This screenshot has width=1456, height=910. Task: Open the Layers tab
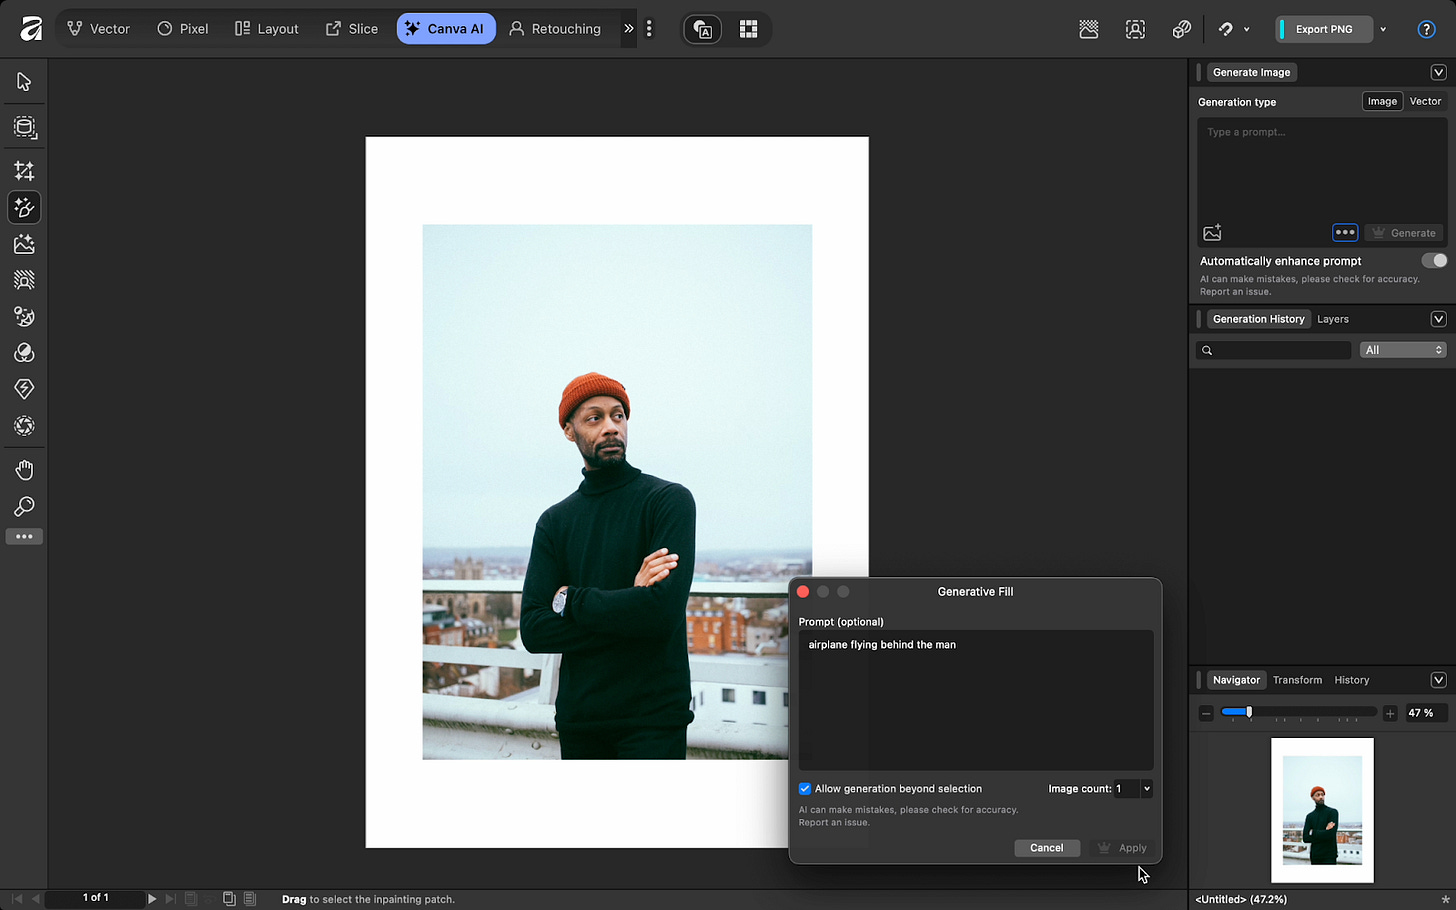pyautogui.click(x=1332, y=319)
